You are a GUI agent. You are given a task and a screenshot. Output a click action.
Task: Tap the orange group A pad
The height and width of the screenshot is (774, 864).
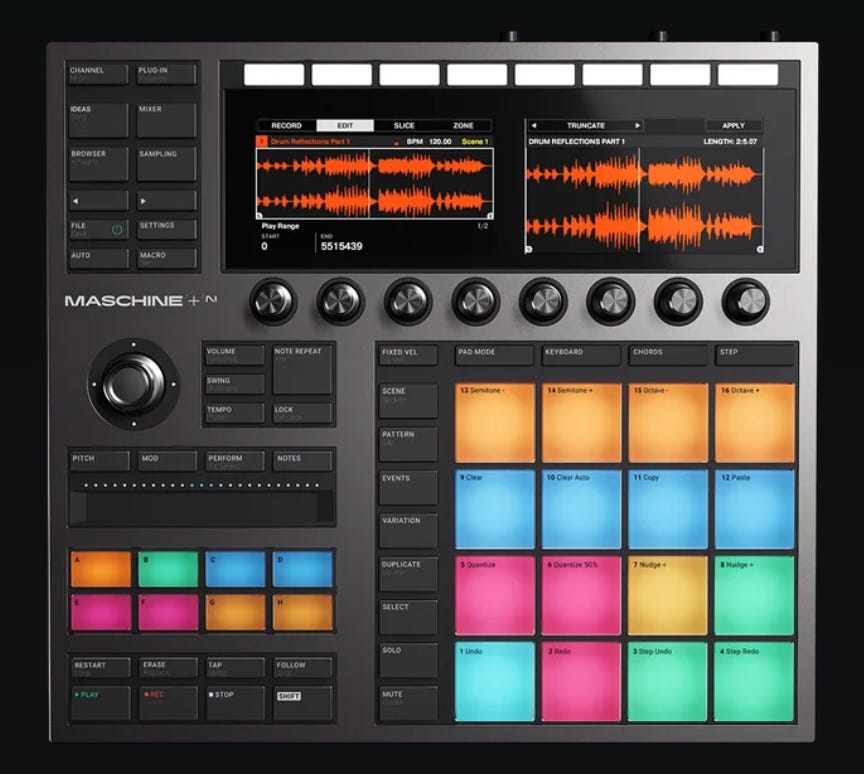click(100, 569)
